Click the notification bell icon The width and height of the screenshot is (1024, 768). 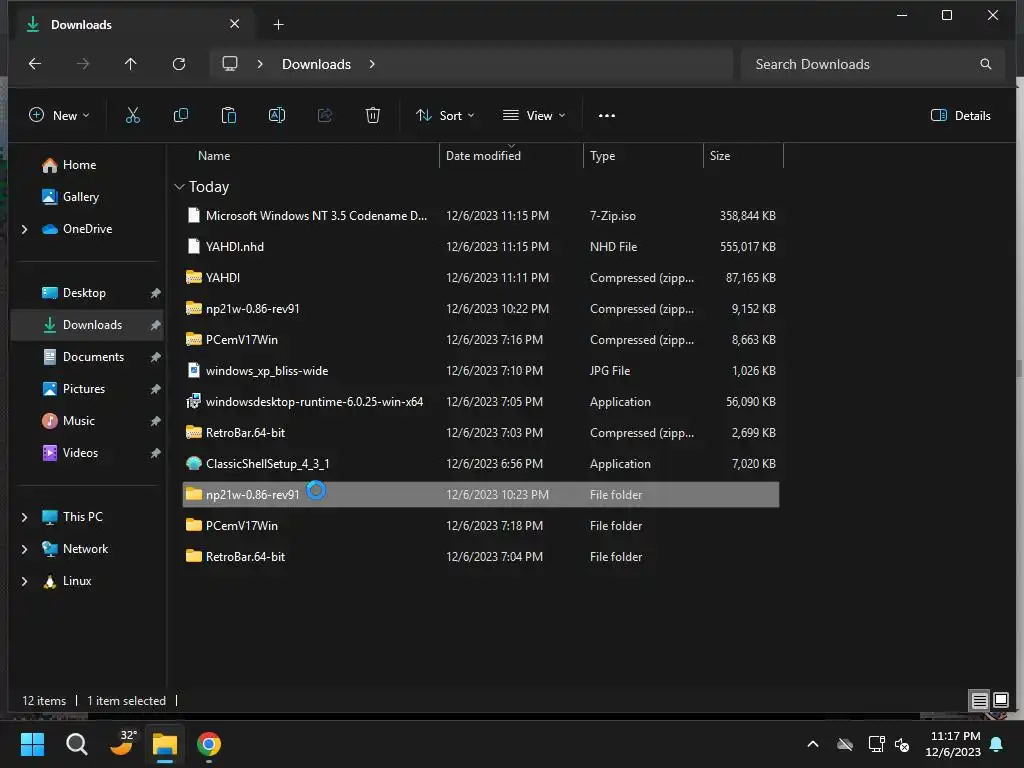coord(997,744)
